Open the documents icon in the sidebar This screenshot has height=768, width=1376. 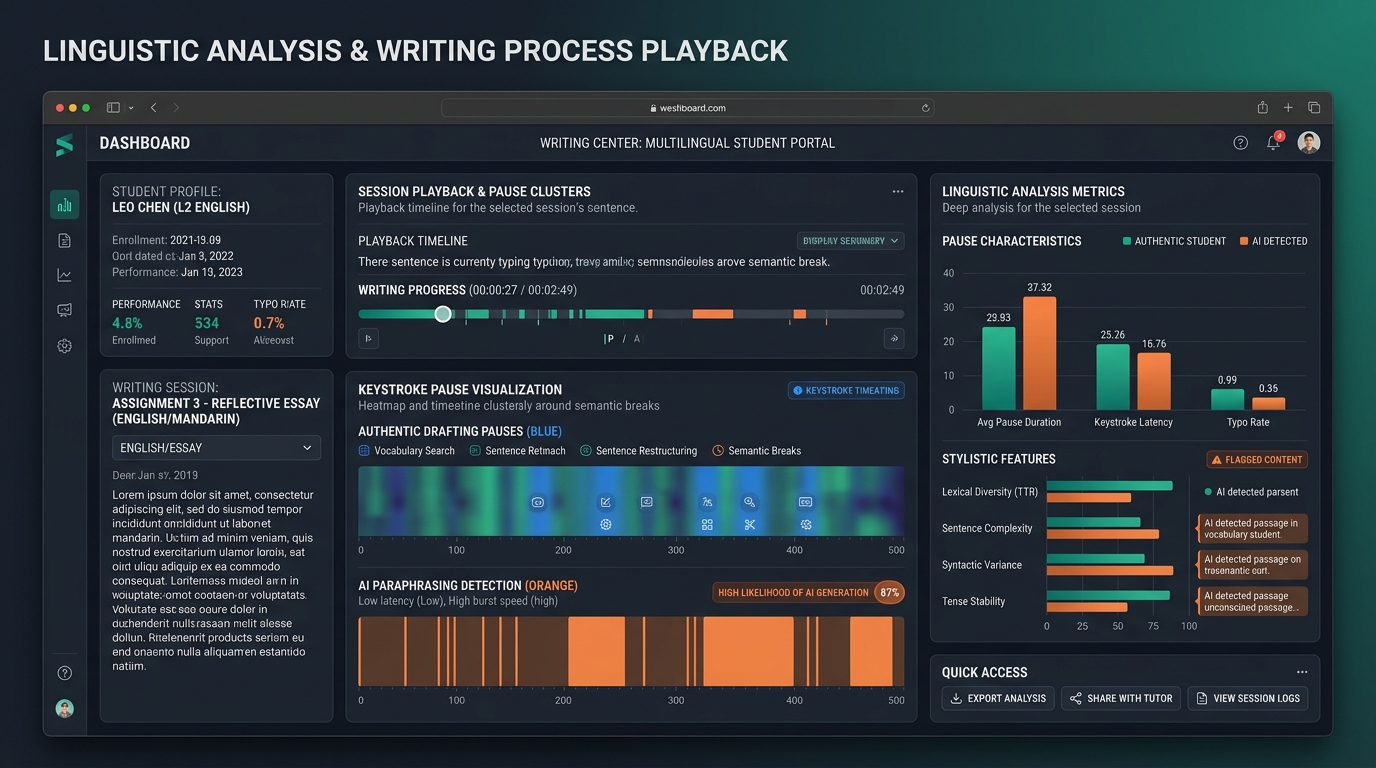[x=65, y=240]
